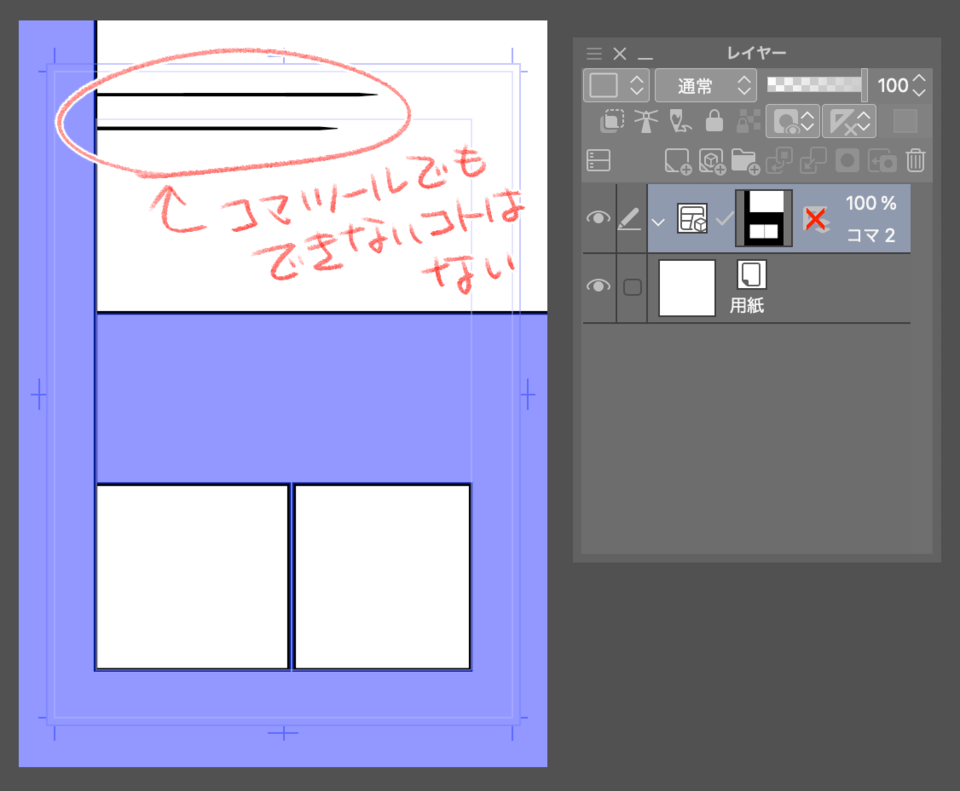Image resolution: width=960 pixels, height=791 pixels.
Task: Collapse the コマ 2 folder chevron
Action: [x=658, y=222]
